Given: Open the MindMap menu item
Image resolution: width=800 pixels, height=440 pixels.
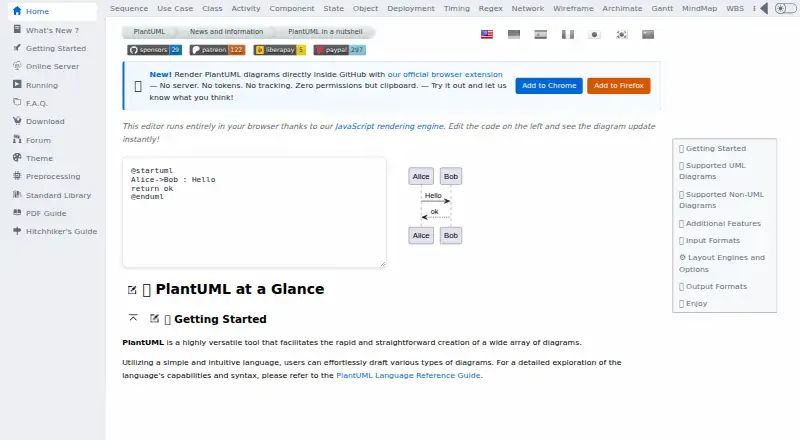Looking at the screenshot, I should [699, 9].
